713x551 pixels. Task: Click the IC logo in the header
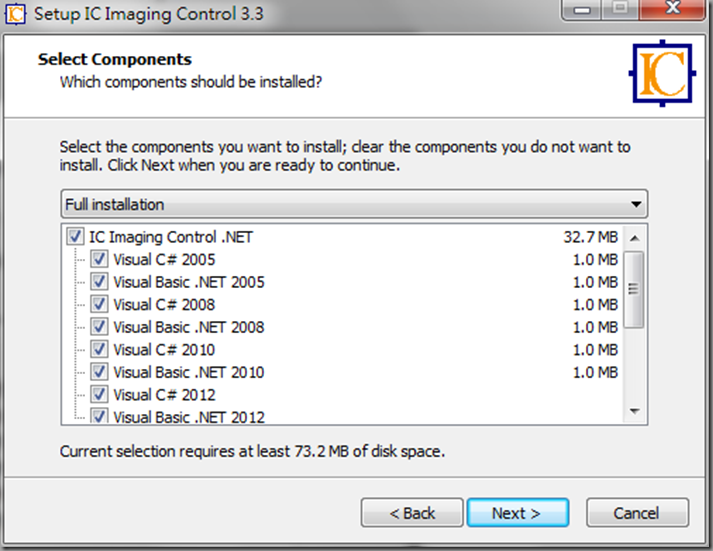pyautogui.click(x=662, y=73)
